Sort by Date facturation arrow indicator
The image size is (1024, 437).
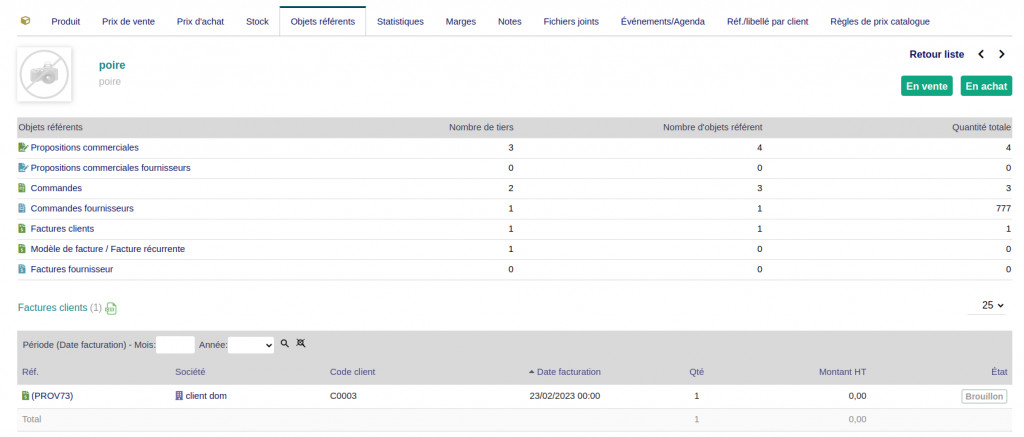pyautogui.click(x=532, y=372)
